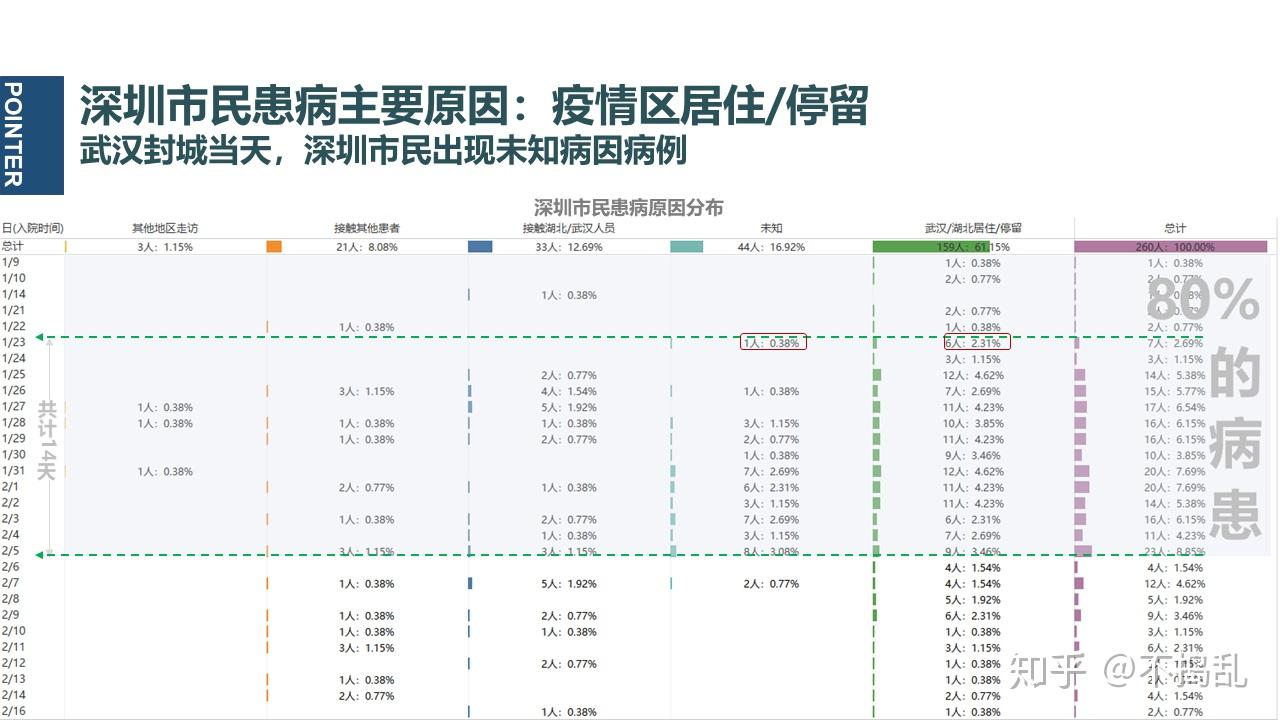1280x720 pixels.
Task: Click '1人: 0.38%' in 1/31 row under 其他地区走访
Action: point(165,471)
